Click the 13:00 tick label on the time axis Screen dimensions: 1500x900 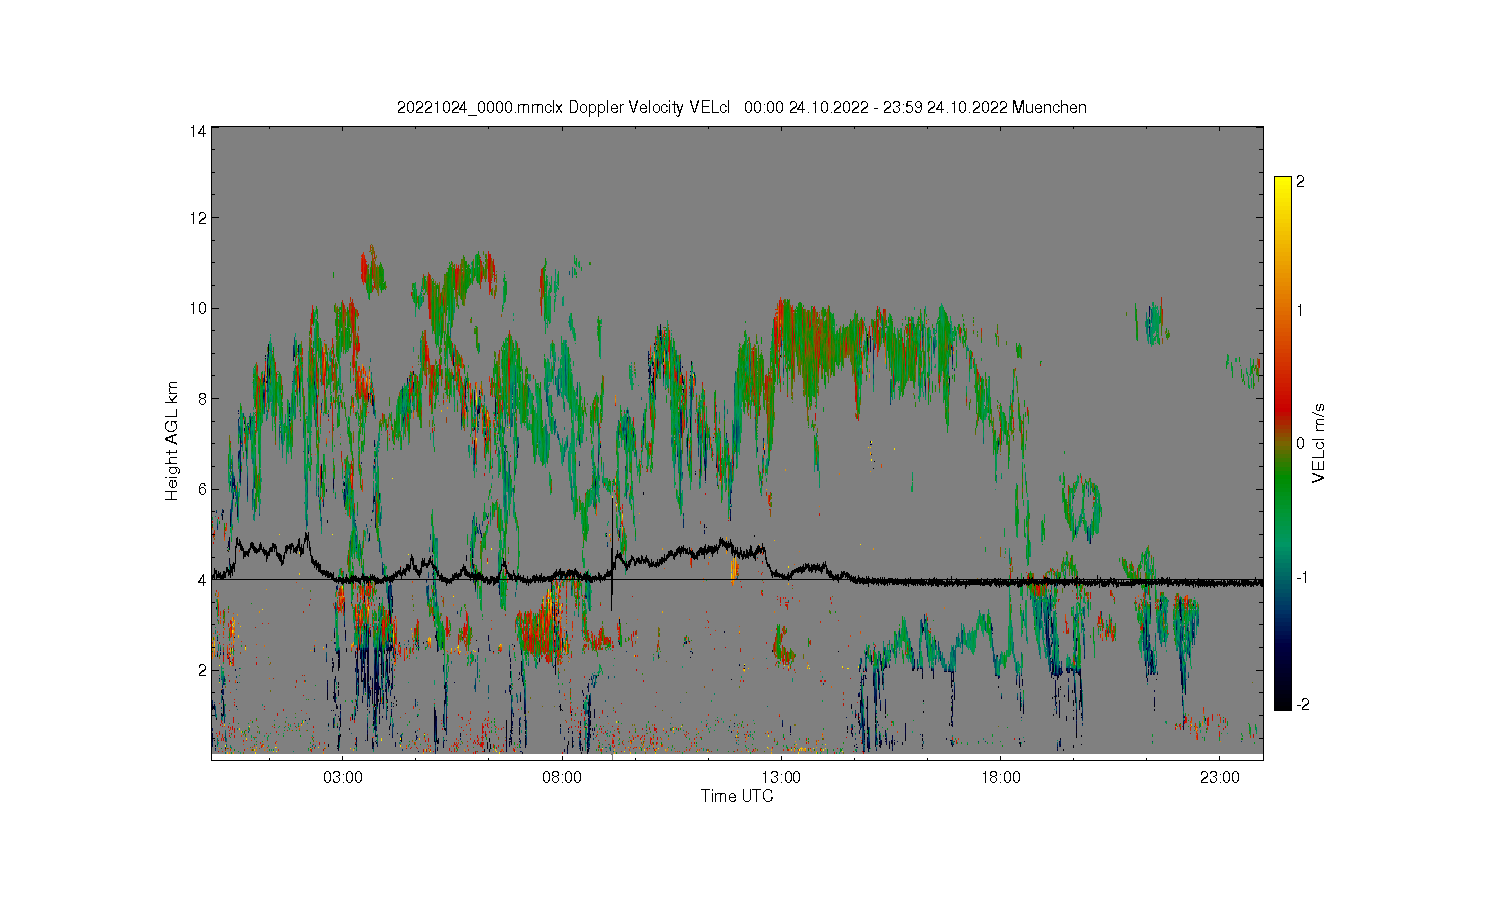(x=781, y=777)
